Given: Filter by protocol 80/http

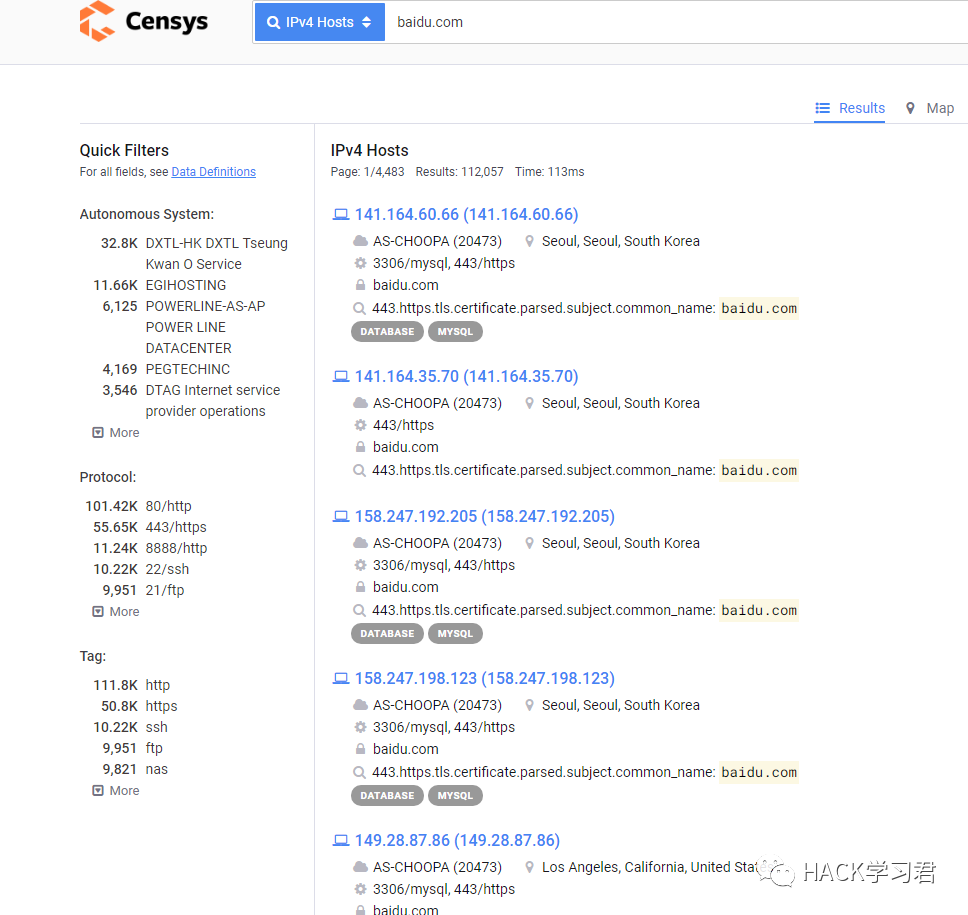Looking at the screenshot, I should click(169, 506).
